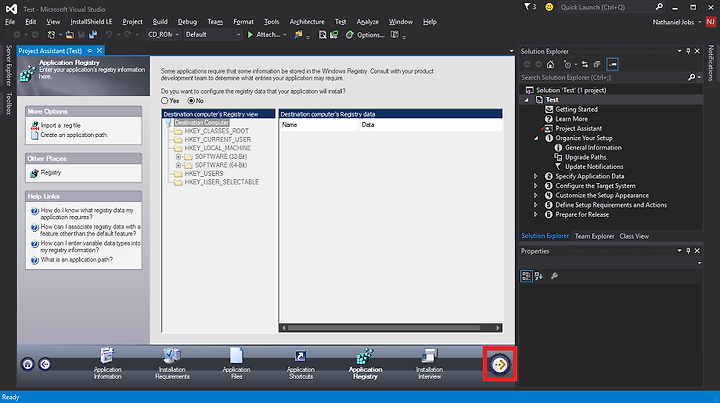Viewport: 720px width, 403px height.
Task: Click the categorized view icon in Properties
Action: [x=526, y=276]
